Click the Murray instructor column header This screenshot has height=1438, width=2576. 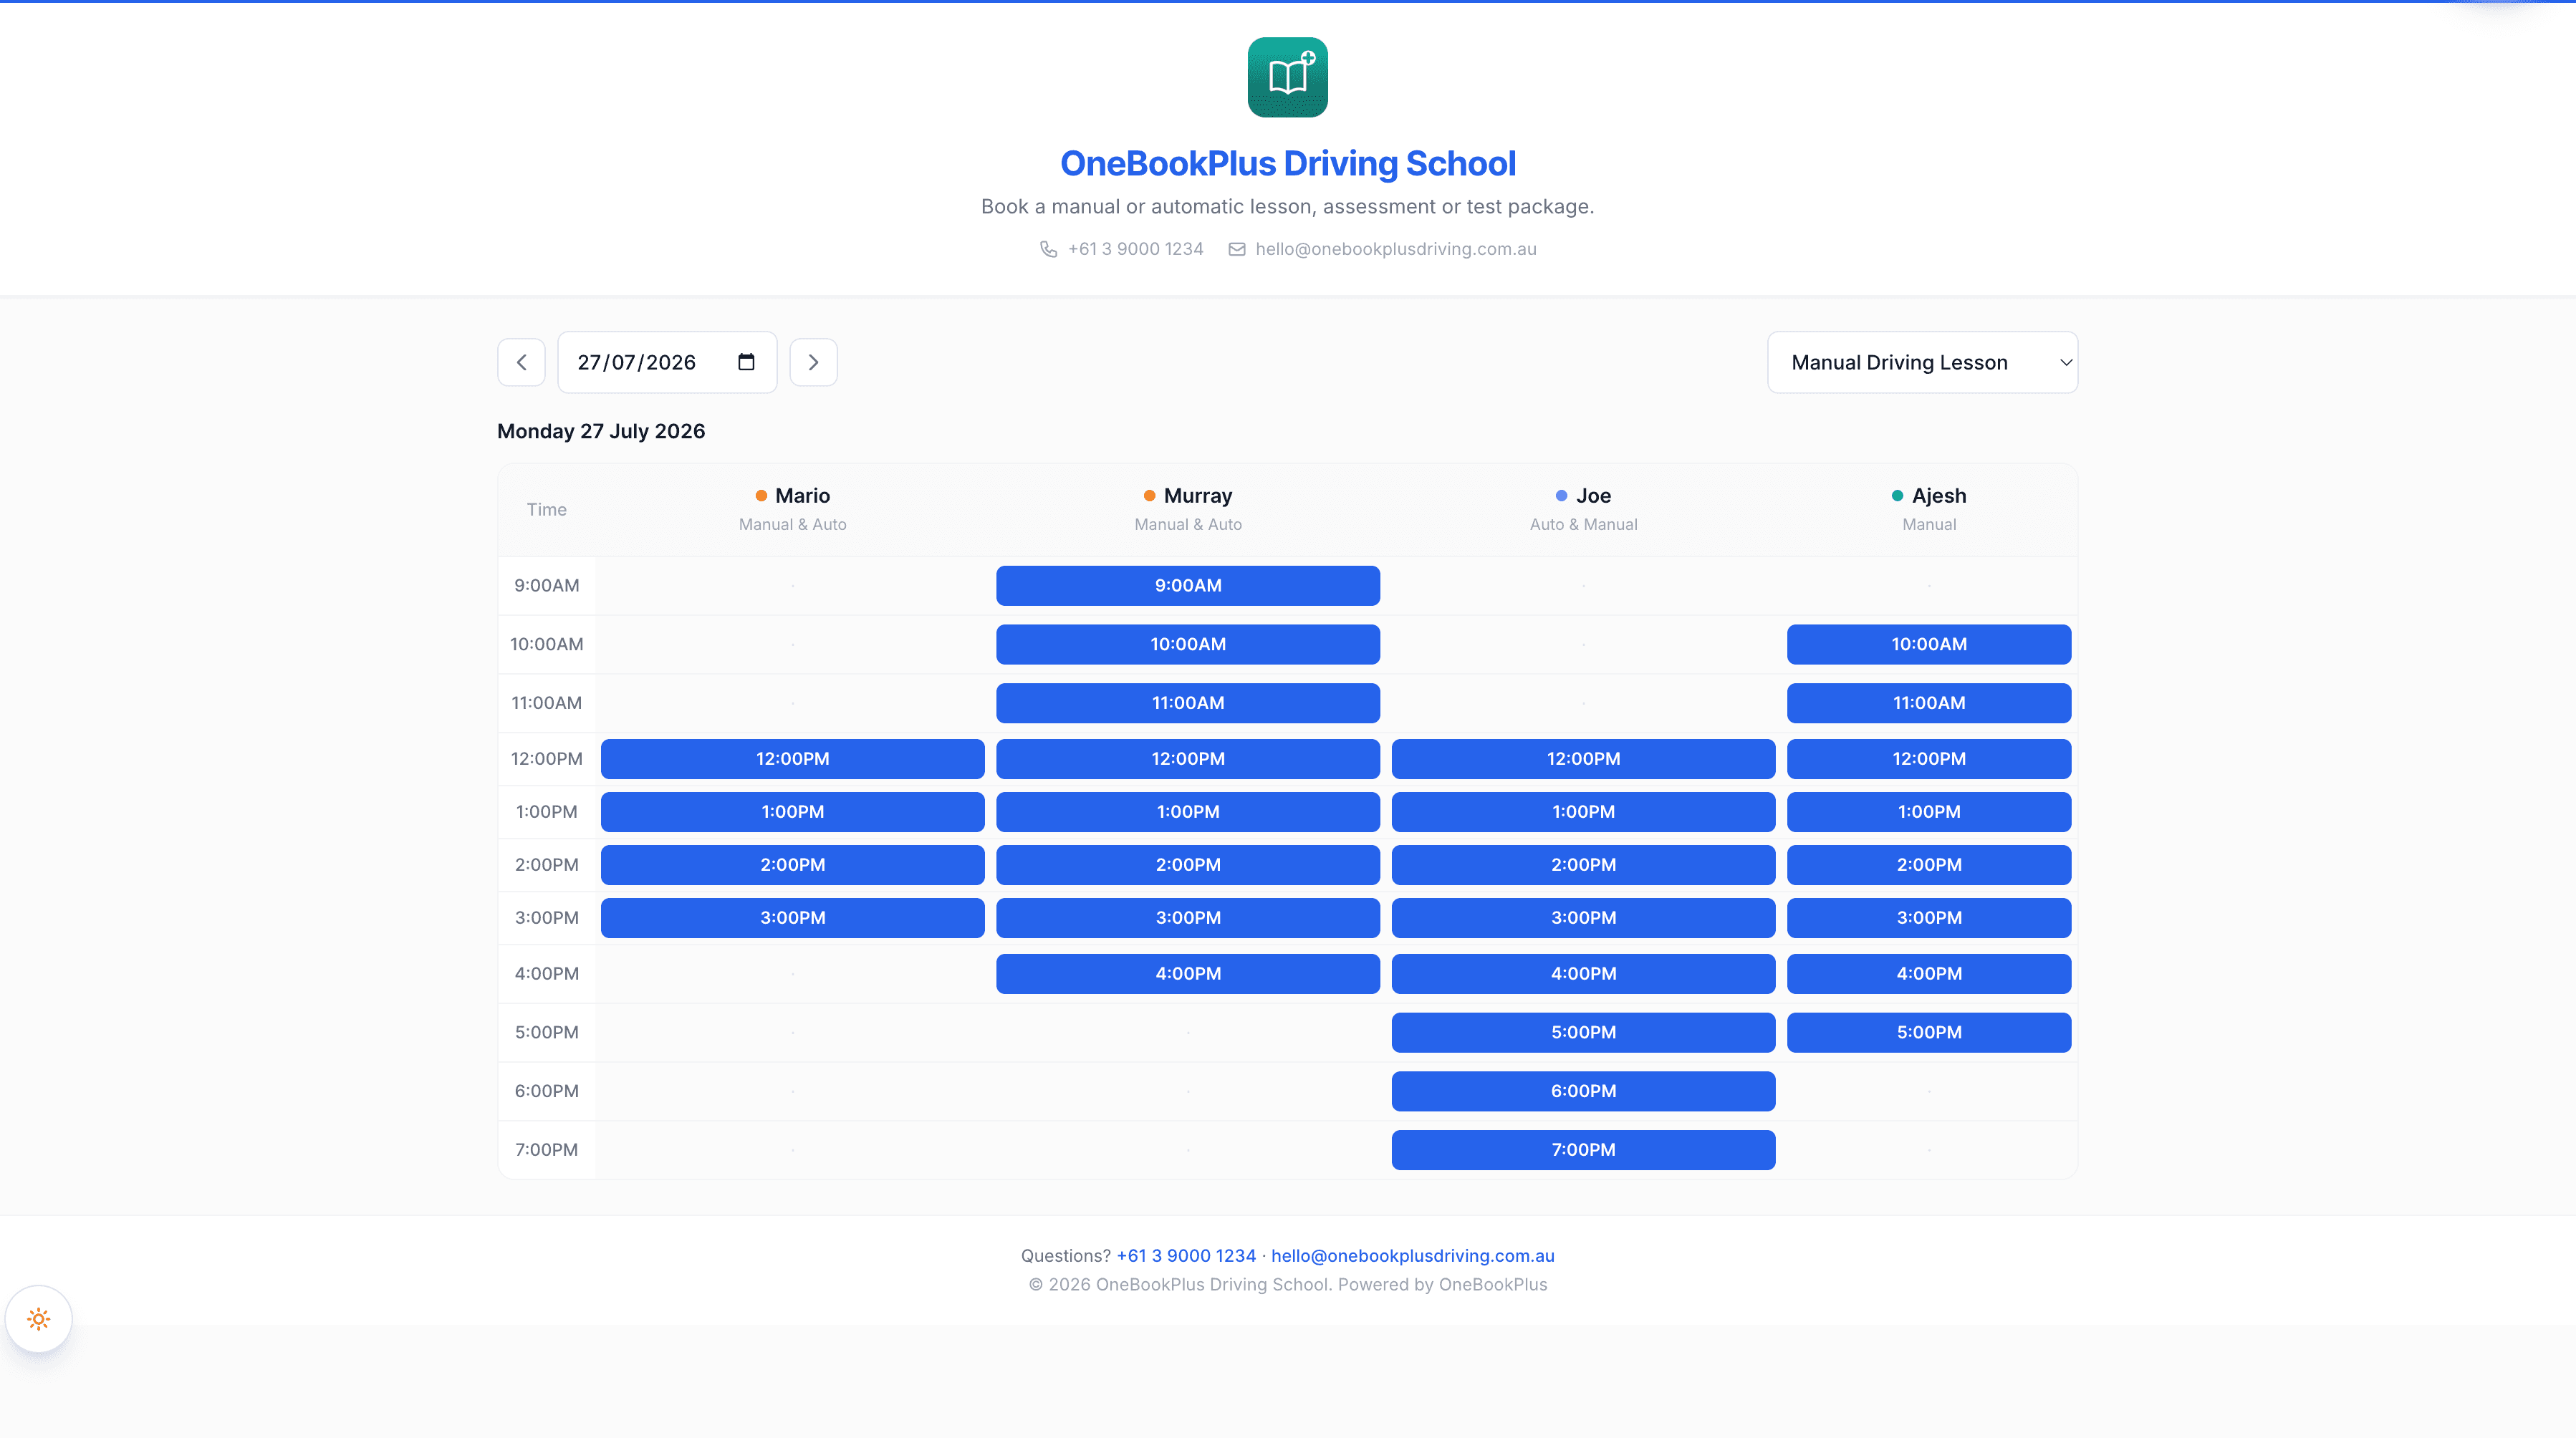pyautogui.click(x=1188, y=509)
